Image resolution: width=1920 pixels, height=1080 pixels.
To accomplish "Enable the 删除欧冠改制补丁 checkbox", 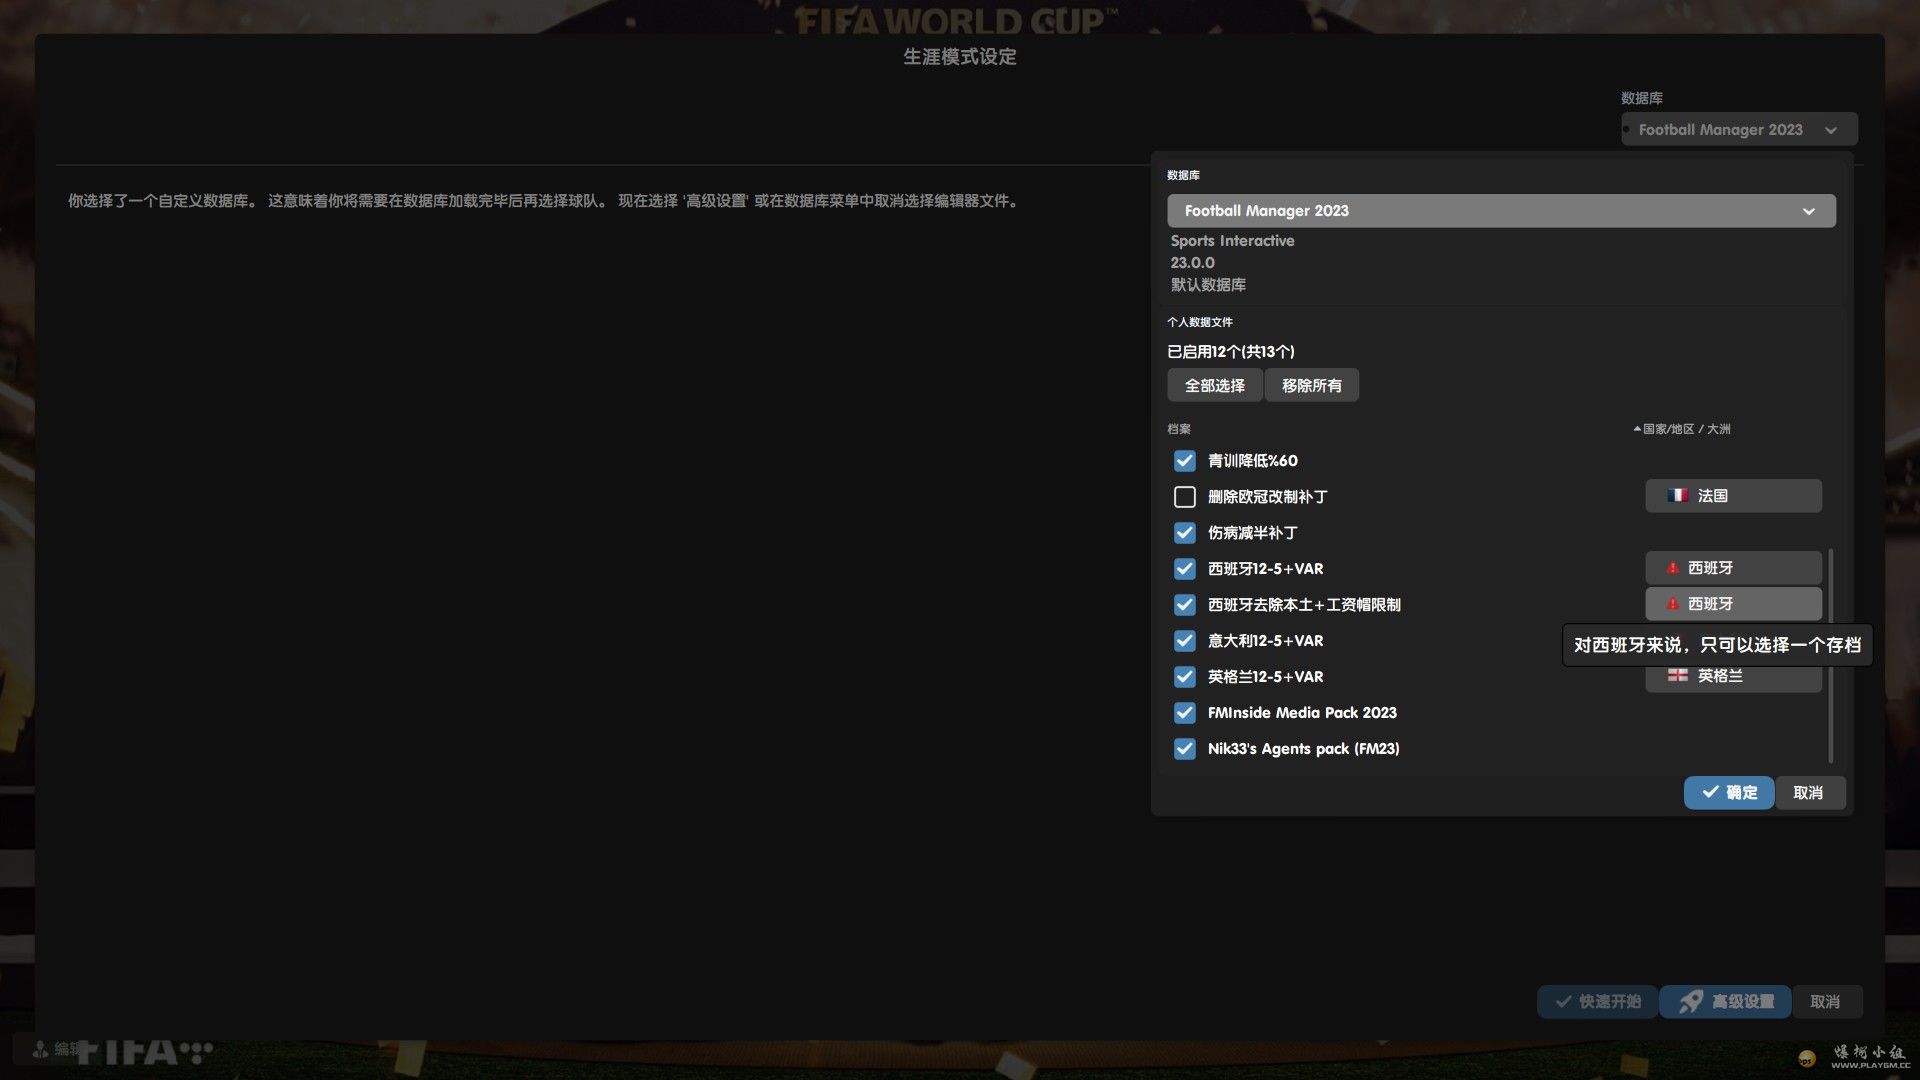I will pos(1184,497).
